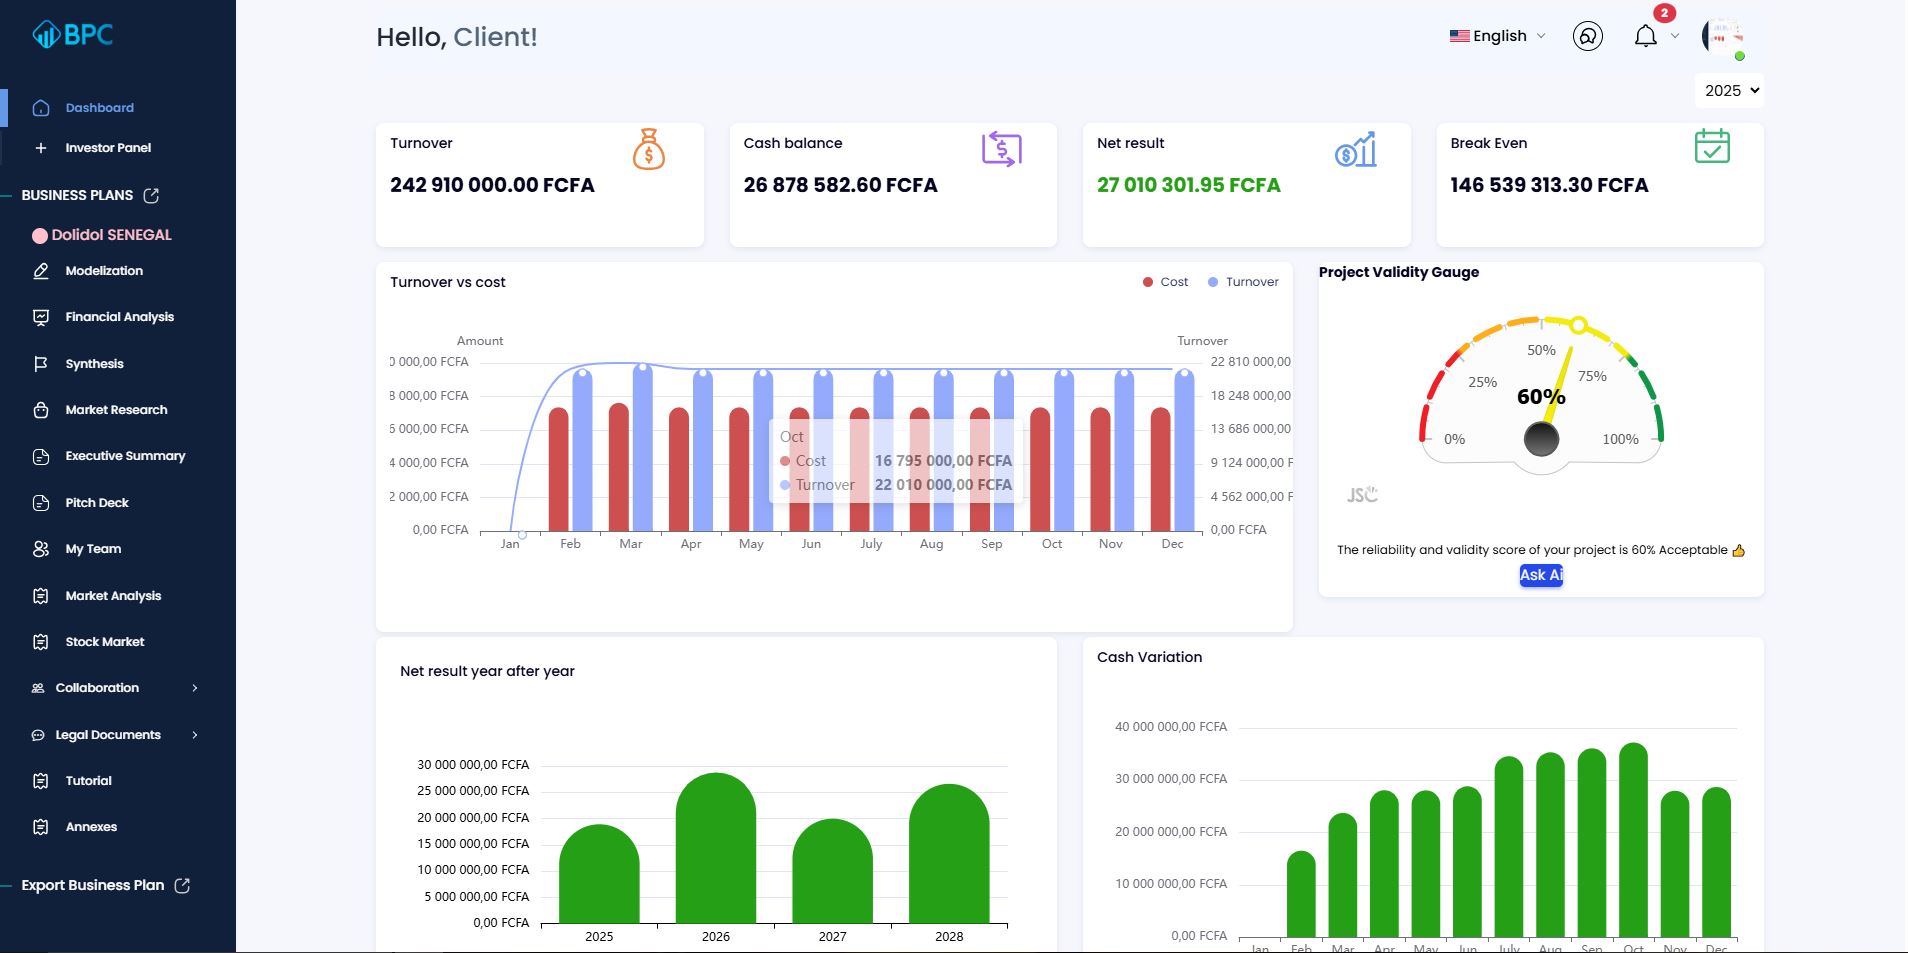Image resolution: width=1908 pixels, height=953 pixels.
Task: Click the headset support icon
Action: point(1587,36)
